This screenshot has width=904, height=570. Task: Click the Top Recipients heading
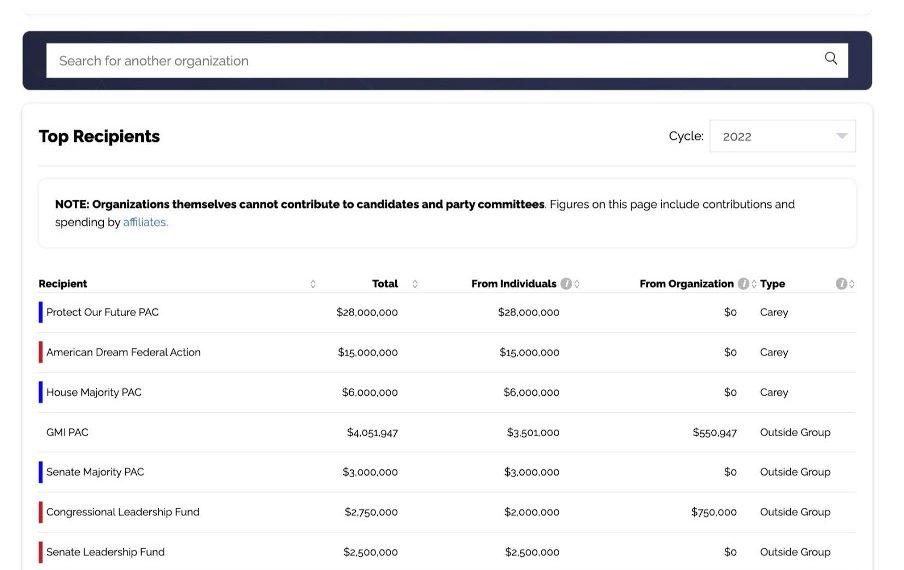pos(99,137)
